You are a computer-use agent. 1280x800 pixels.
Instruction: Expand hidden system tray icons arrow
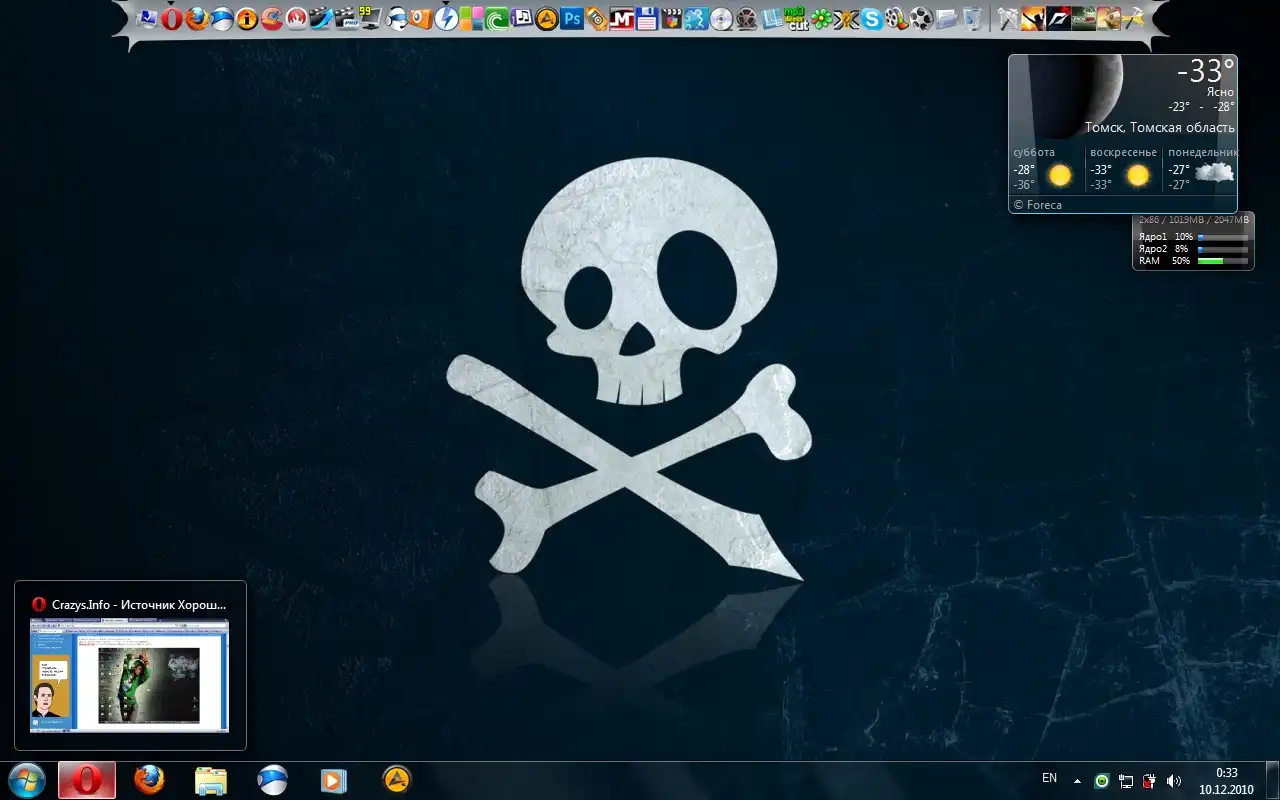pyautogui.click(x=1077, y=781)
